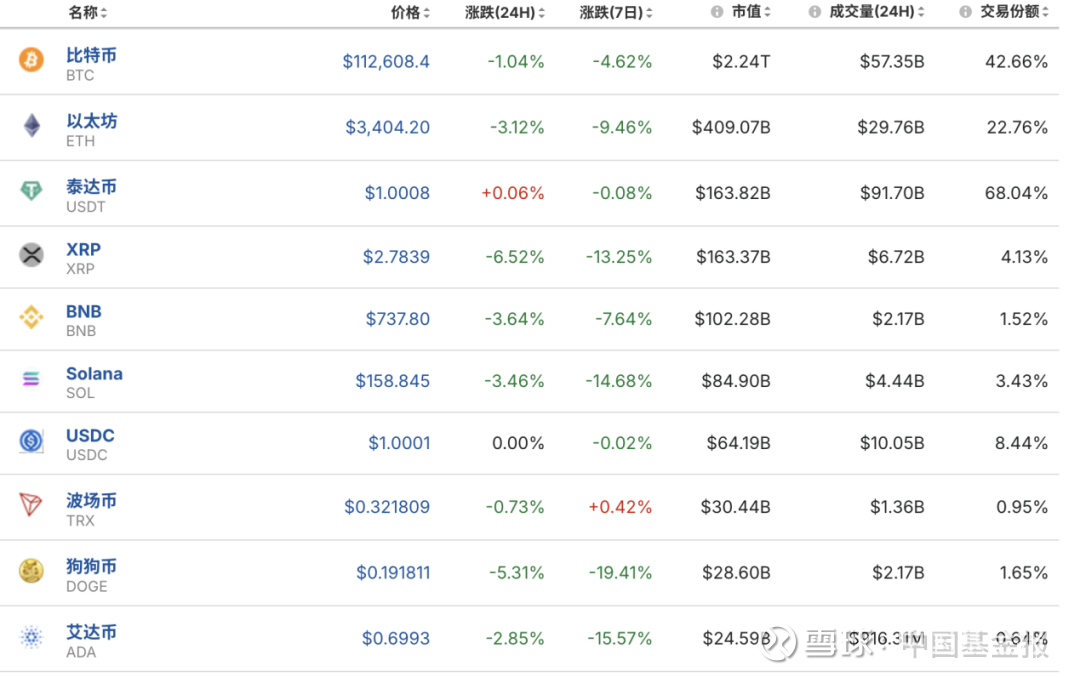Click the info icon beside 交易份额 header
Viewport: 1080px width, 677px height.
click(966, 12)
